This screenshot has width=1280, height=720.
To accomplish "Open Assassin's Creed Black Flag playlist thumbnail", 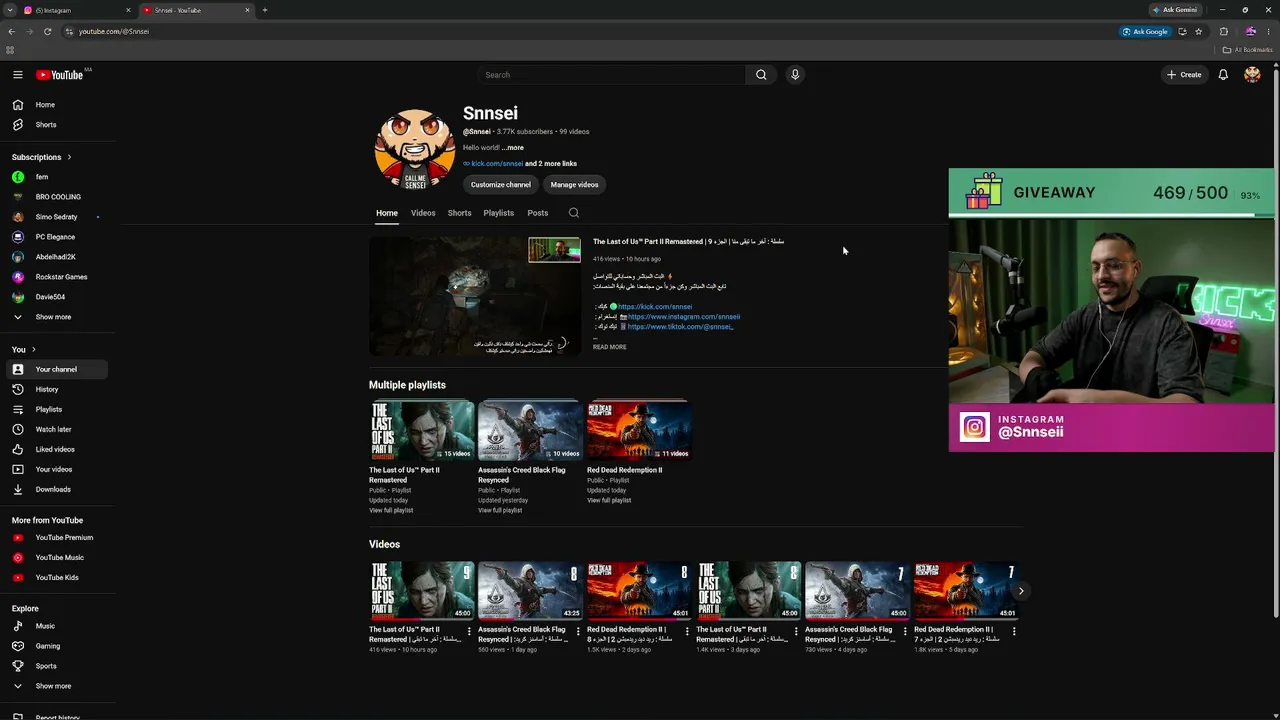I will (530, 430).
